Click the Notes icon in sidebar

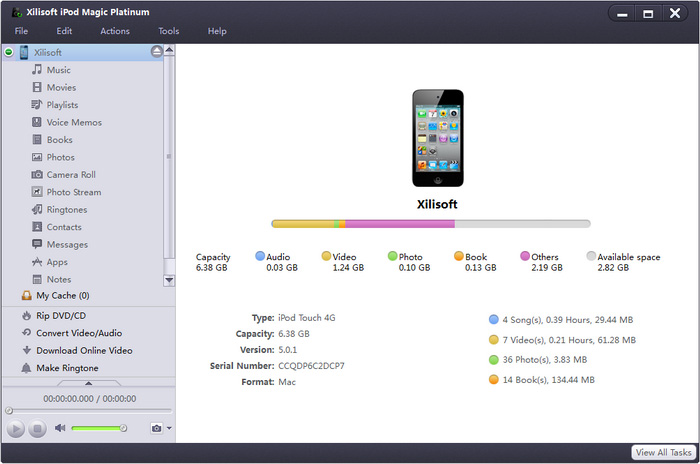pos(37,279)
